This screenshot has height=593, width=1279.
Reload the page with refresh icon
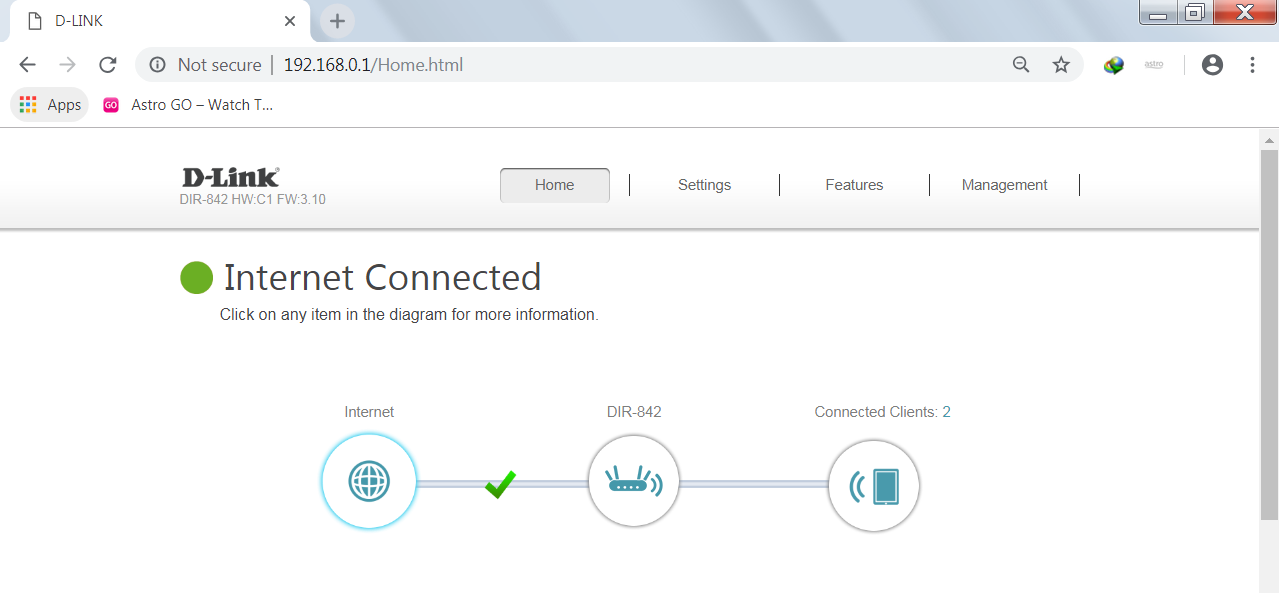point(108,65)
